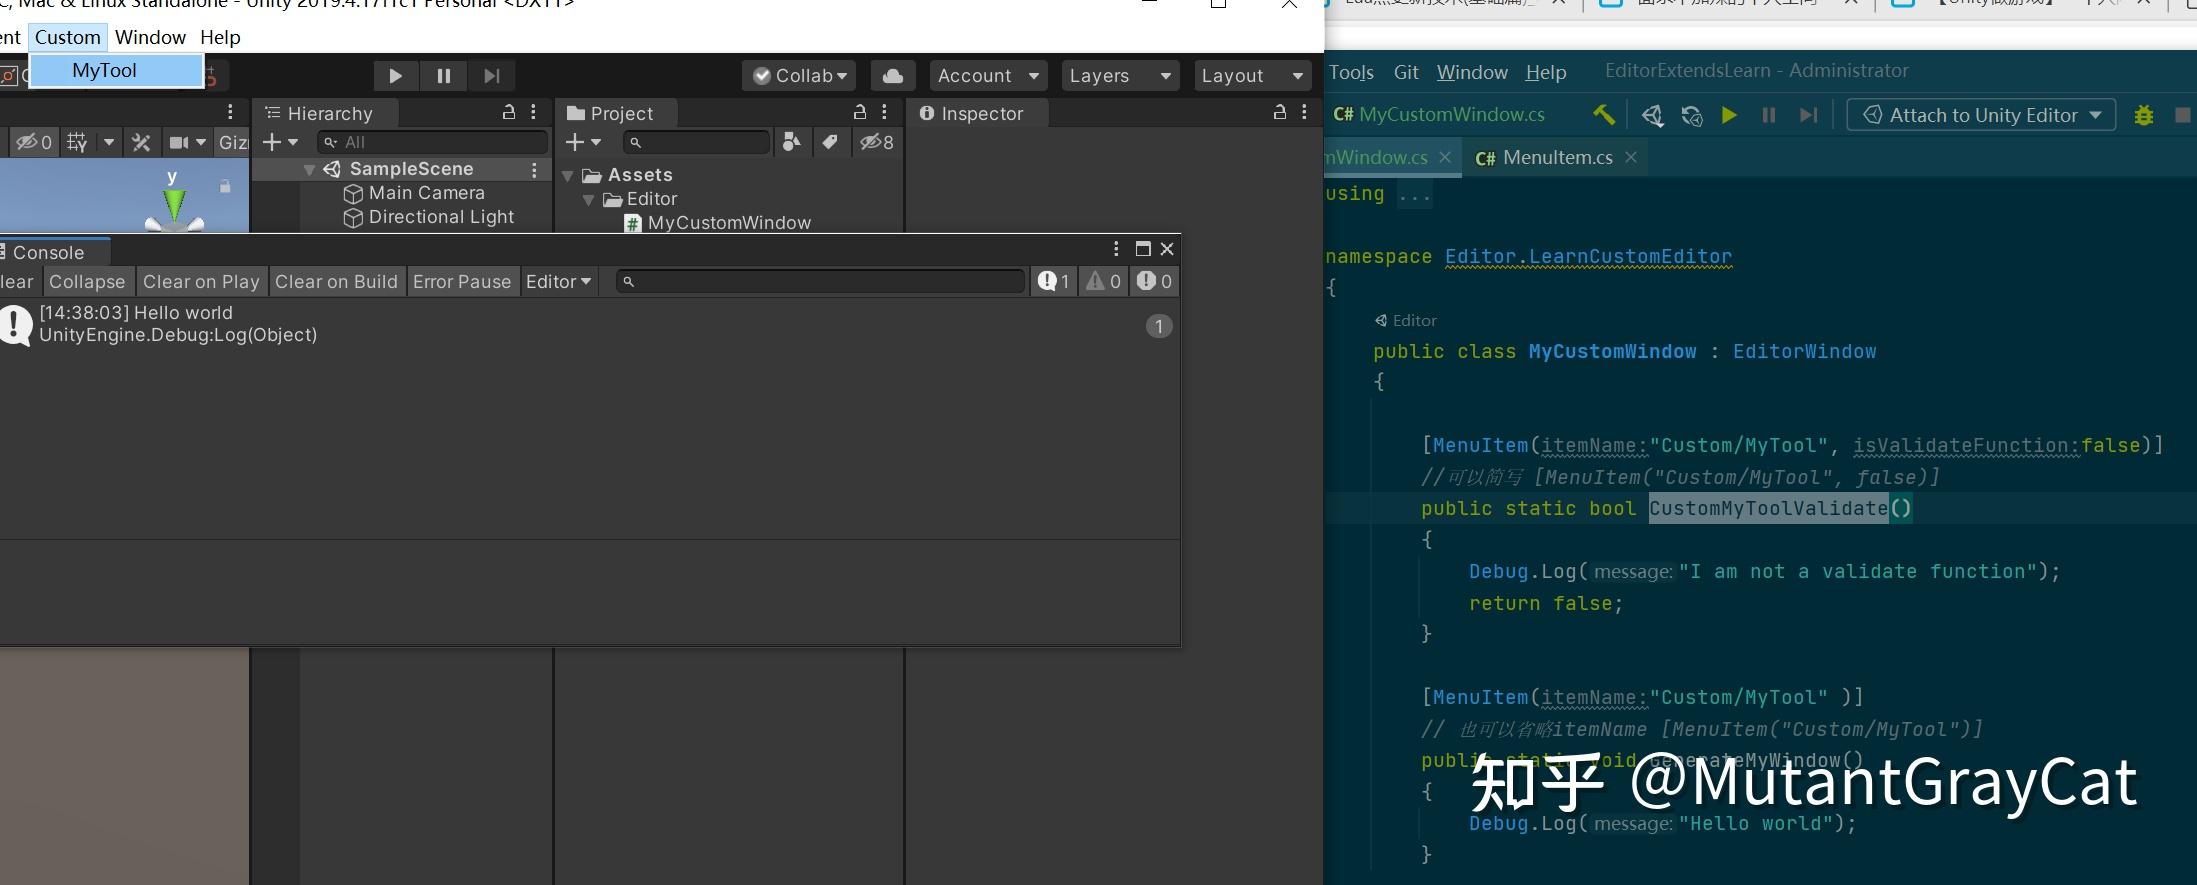Open the Scene view options menu
Image resolution: width=2197 pixels, height=885 pixels.
coord(230,112)
